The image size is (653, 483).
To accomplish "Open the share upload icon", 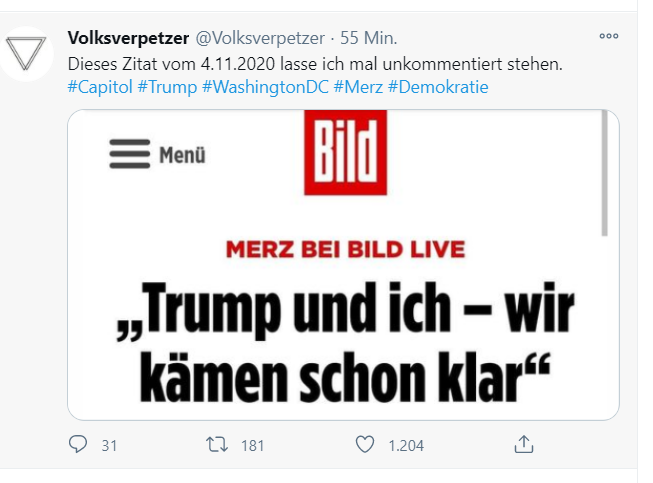I will click(x=524, y=444).
